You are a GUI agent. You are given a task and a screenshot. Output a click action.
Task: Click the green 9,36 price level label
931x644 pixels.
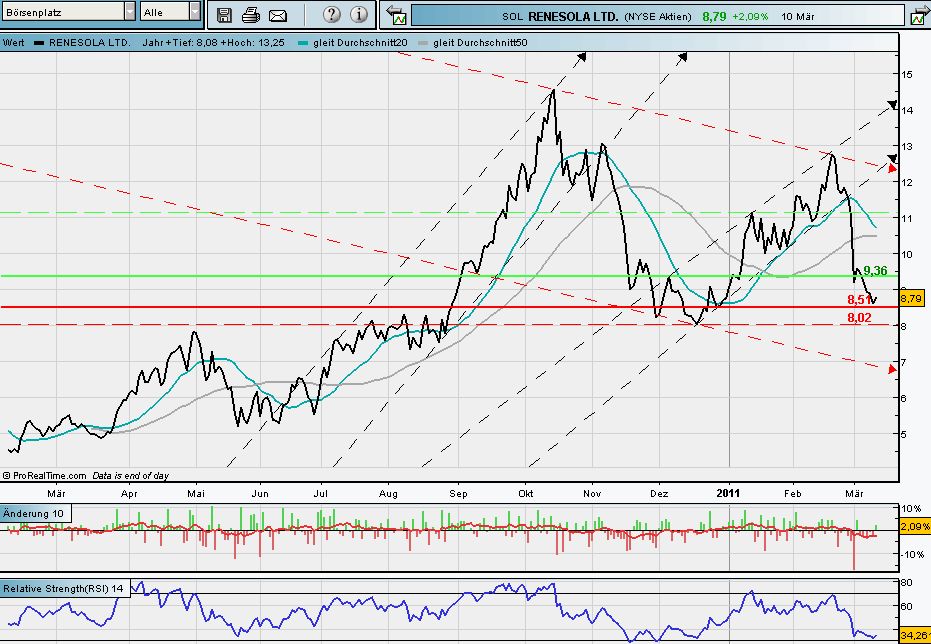tap(875, 271)
